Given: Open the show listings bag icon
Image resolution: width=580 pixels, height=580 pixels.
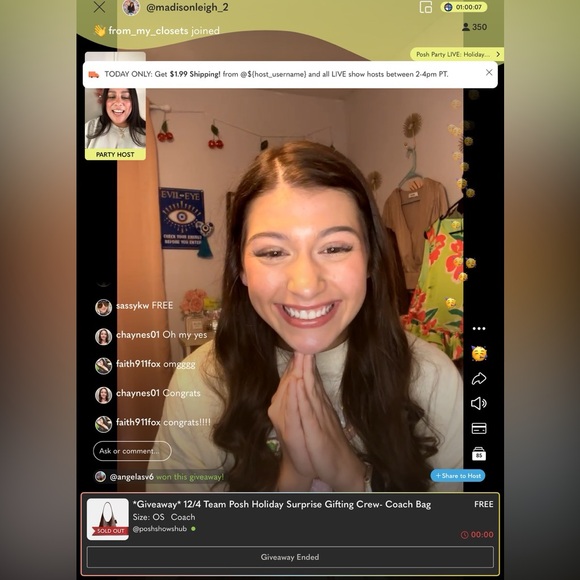Looking at the screenshot, I should pyautogui.click(x=479, y=454).
